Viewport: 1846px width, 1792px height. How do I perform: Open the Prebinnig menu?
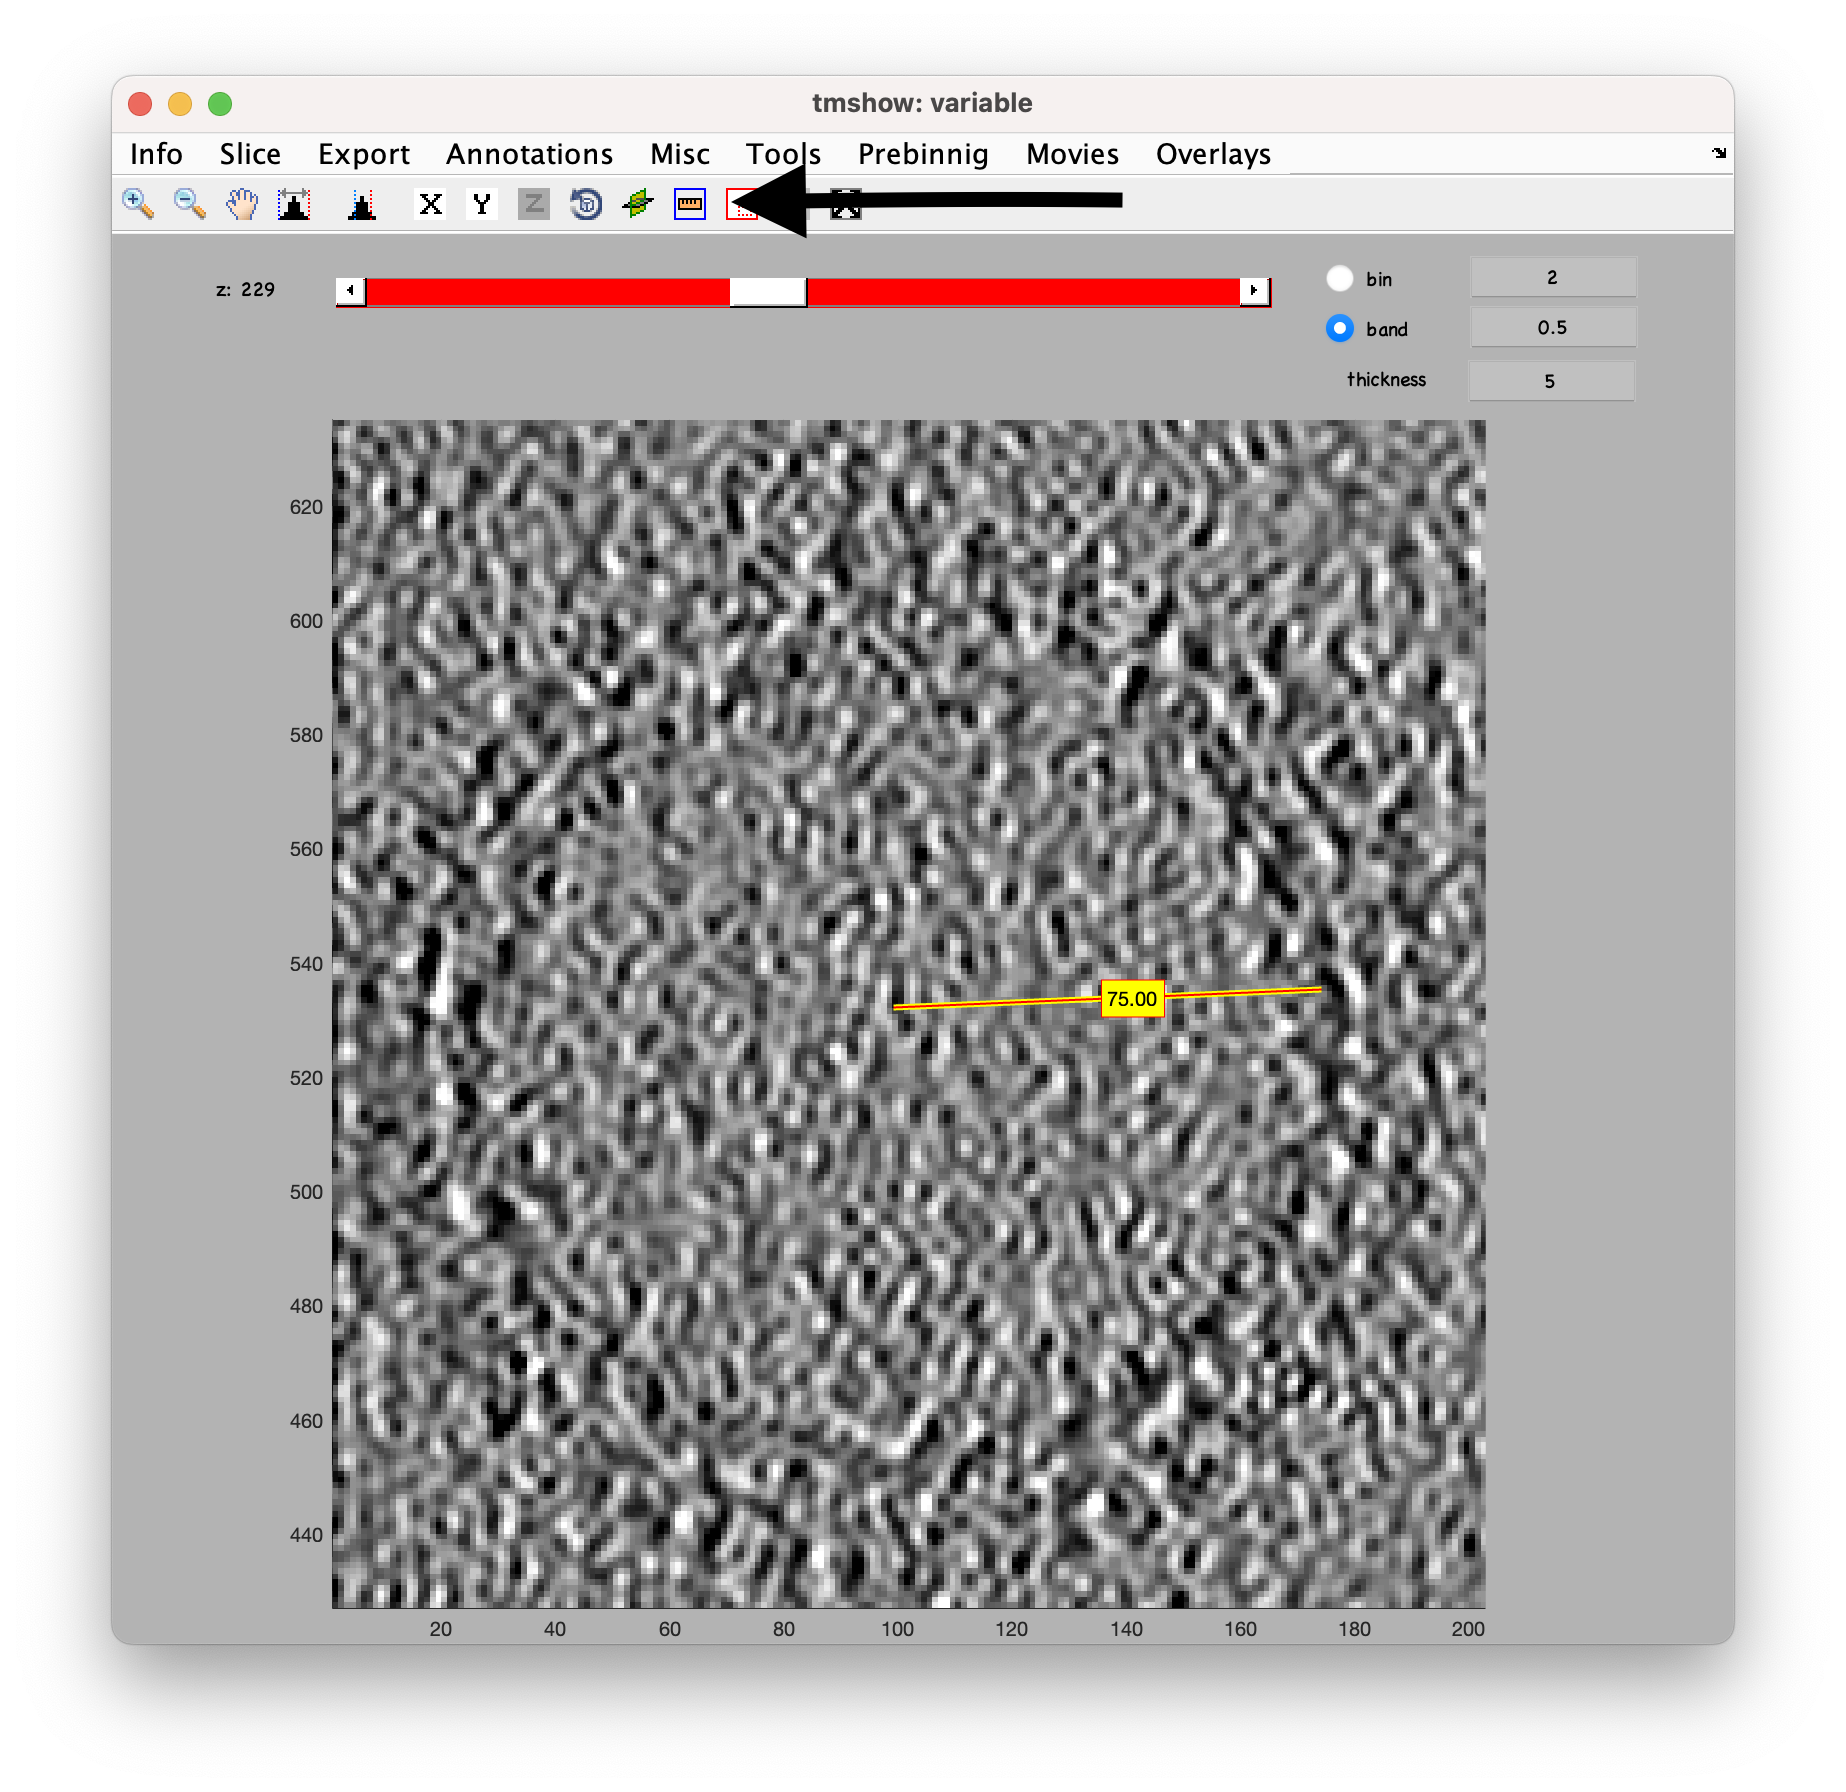pyautogui.click(x=923, y=154)
